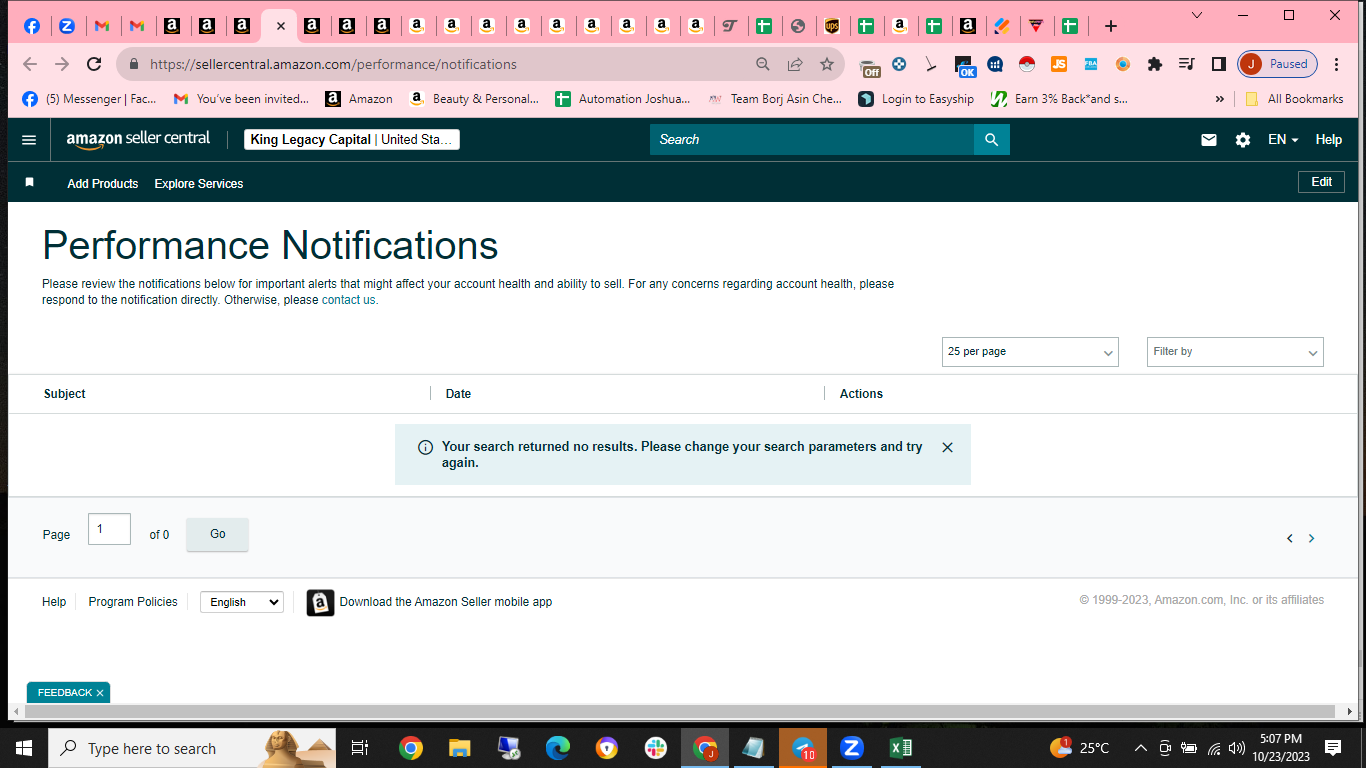
Task: Bookmark this page with the star icon
Action: [827, 64]
